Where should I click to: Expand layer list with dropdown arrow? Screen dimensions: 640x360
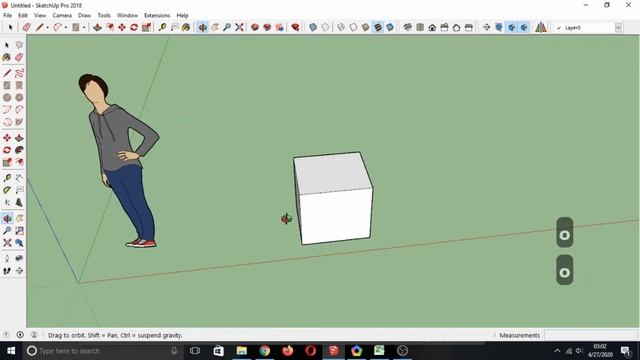618,28
